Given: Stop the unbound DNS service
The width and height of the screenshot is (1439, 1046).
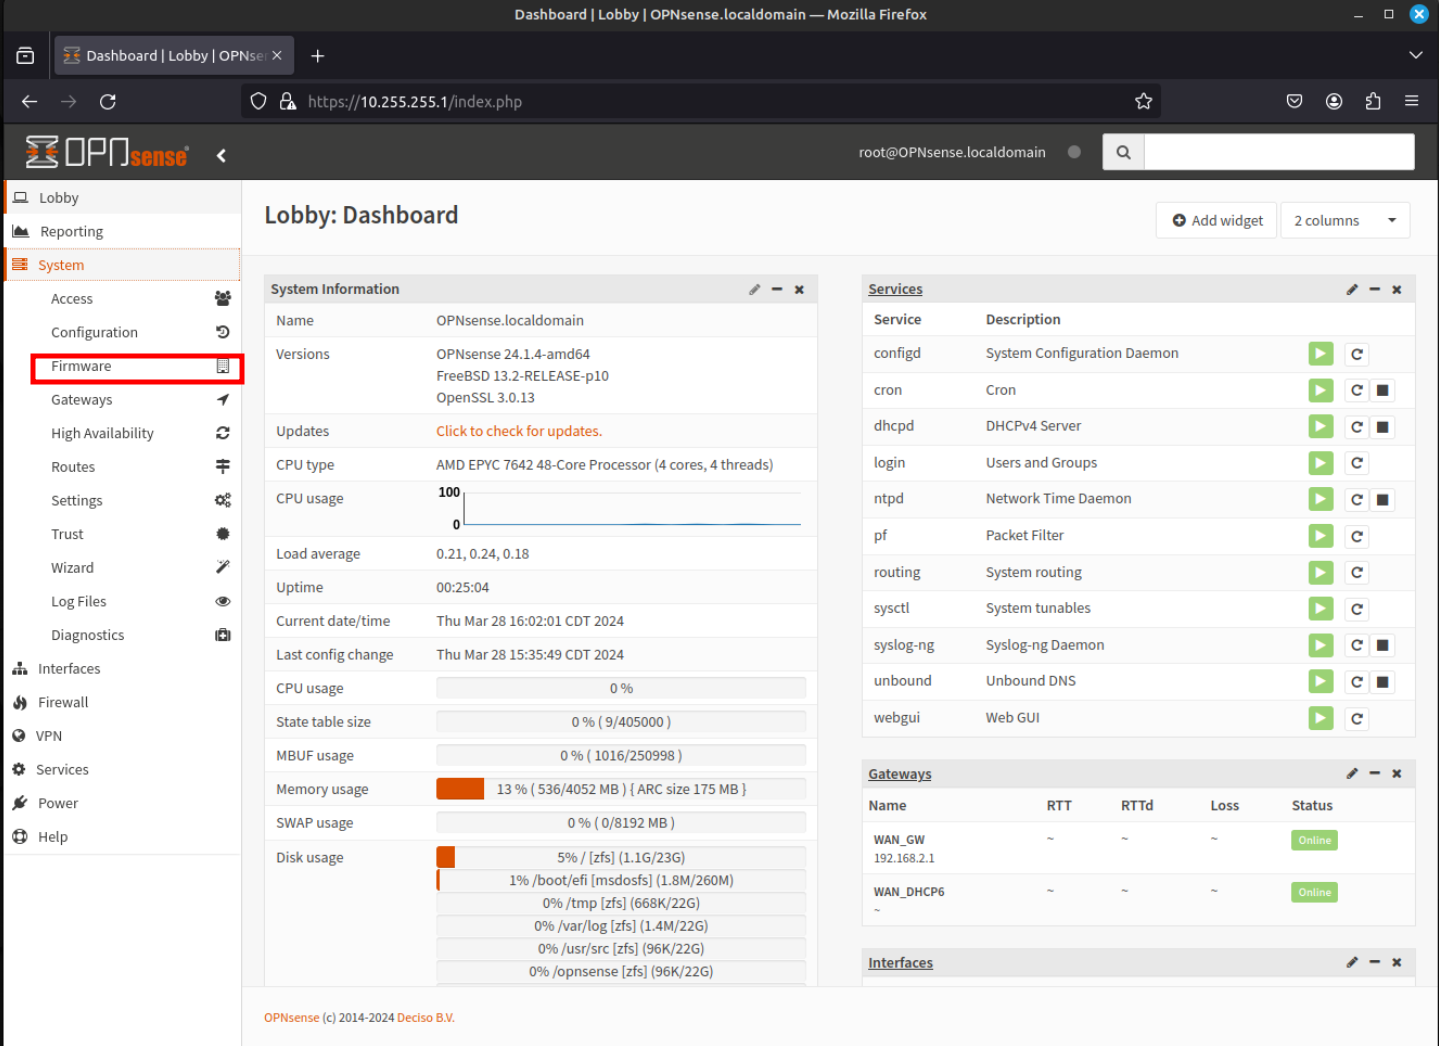Looking at the screenshot, I should coord(1383,682).
